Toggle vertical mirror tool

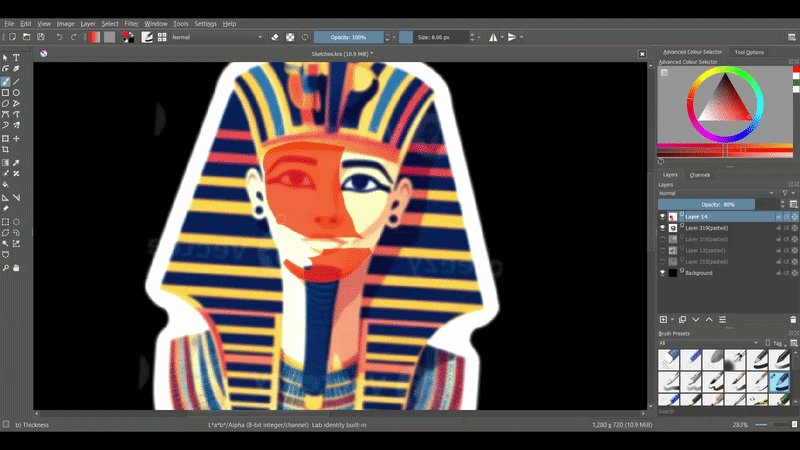click(x=512, y=37)
